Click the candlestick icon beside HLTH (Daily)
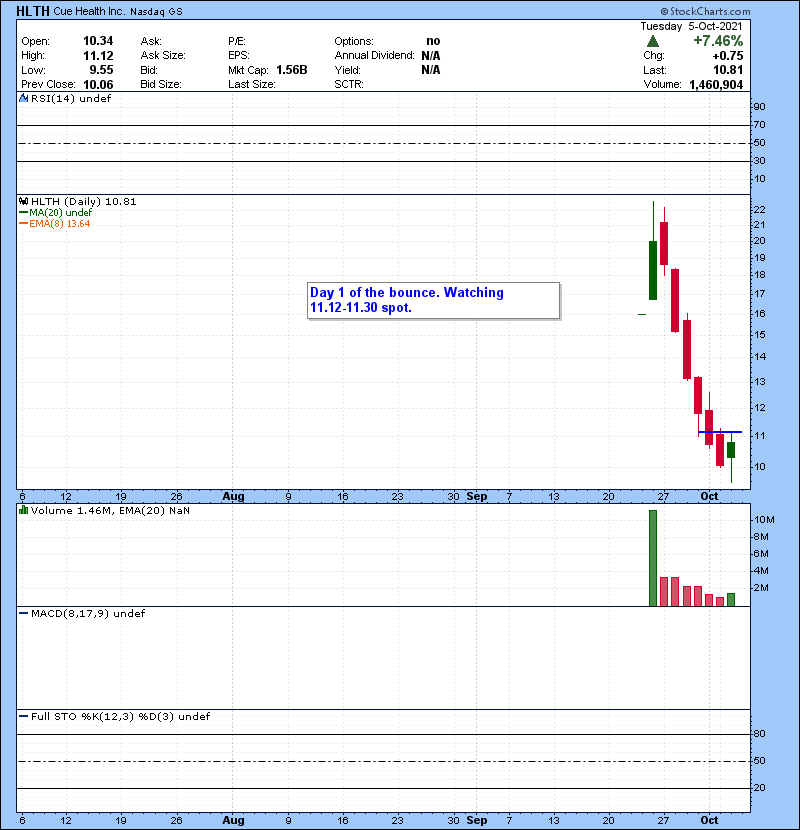The width and height of the screenshot is (800, 830). point(24,202)
